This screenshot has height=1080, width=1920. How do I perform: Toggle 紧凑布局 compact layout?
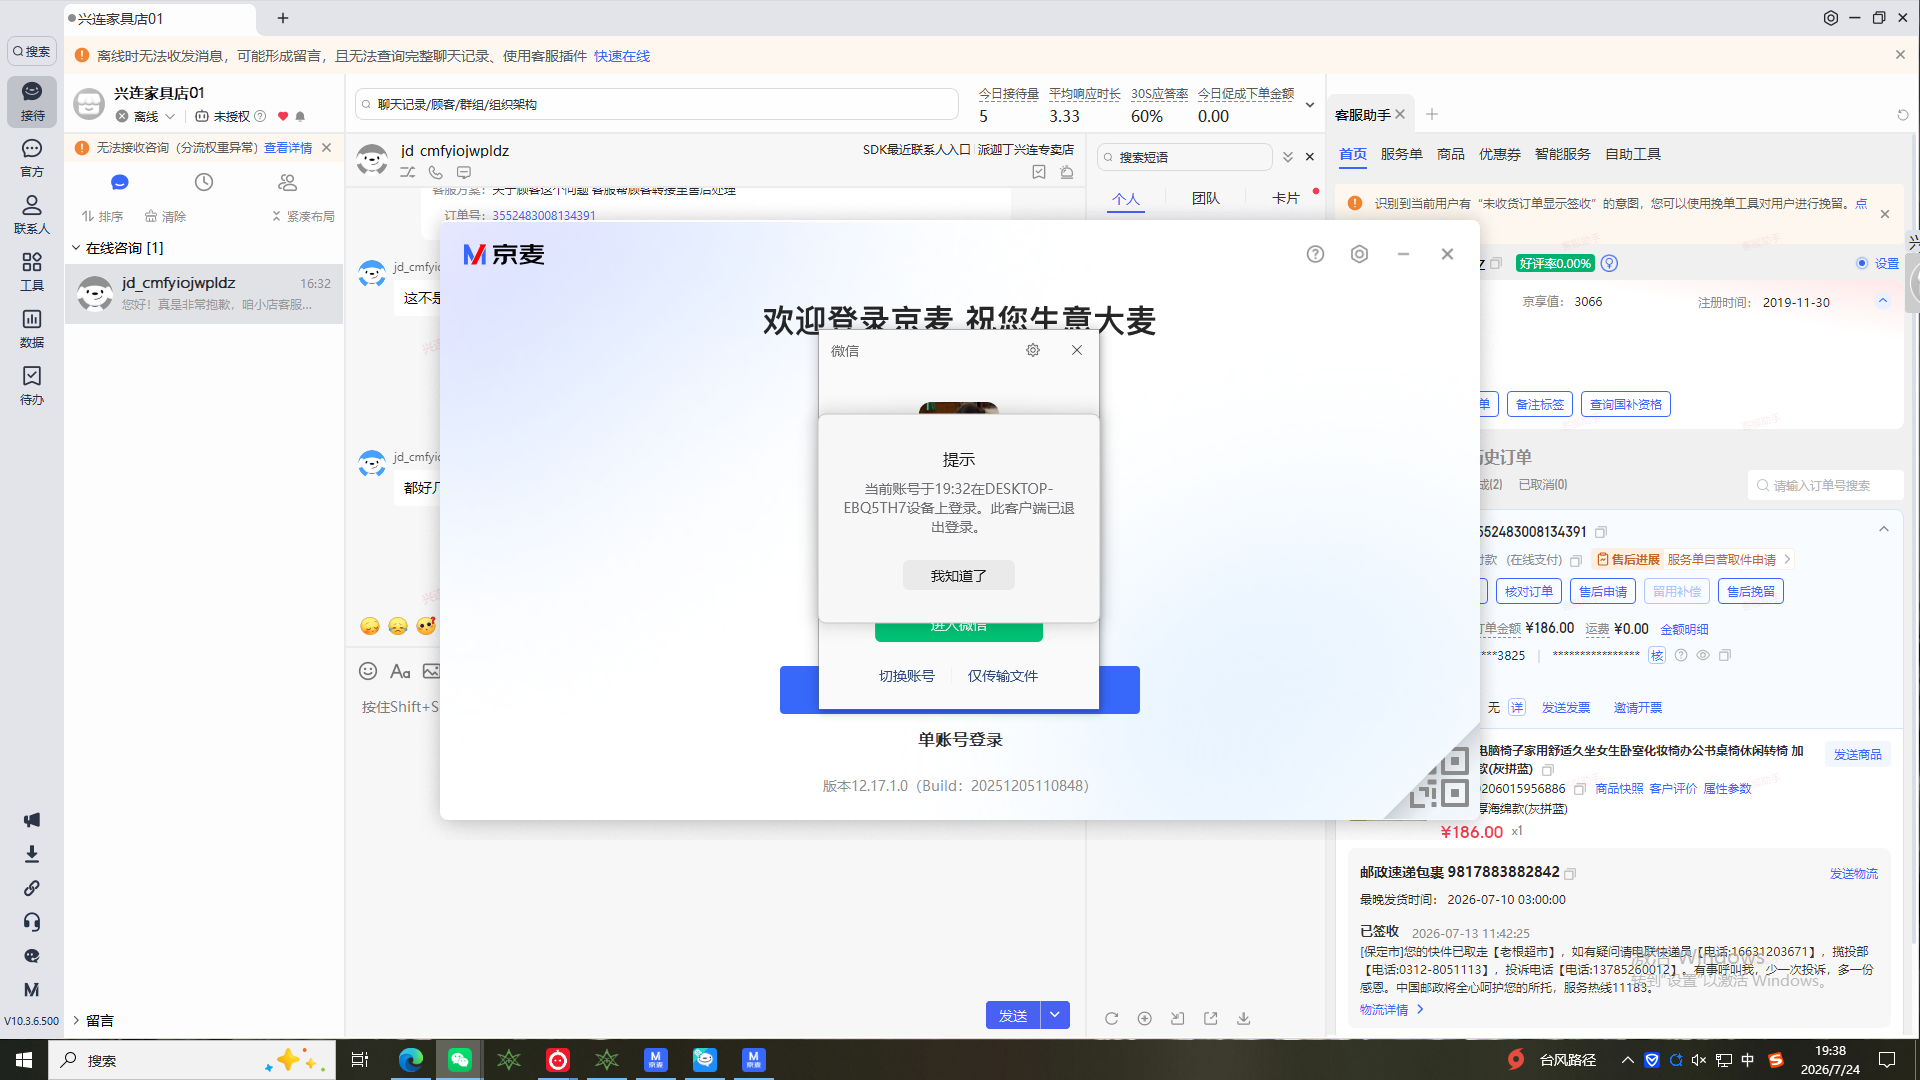(303, 216)
